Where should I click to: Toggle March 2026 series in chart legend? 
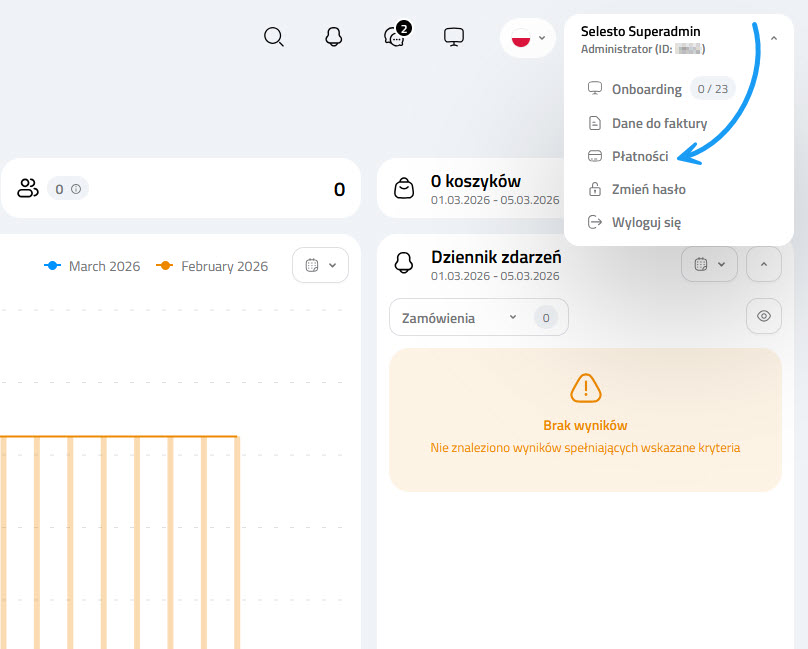click(x=93, y=266)
